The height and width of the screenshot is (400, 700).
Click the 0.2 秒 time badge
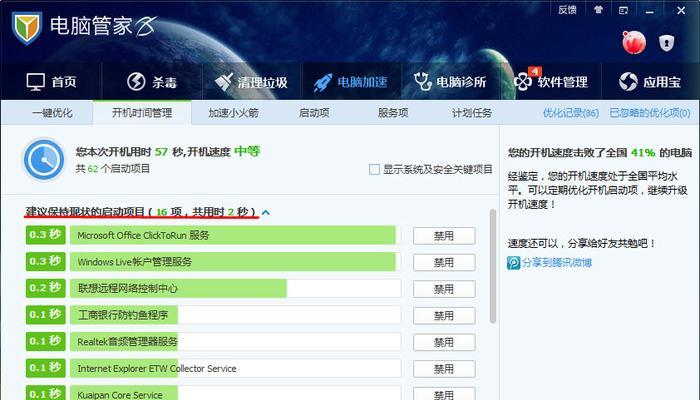click(46, 288)
